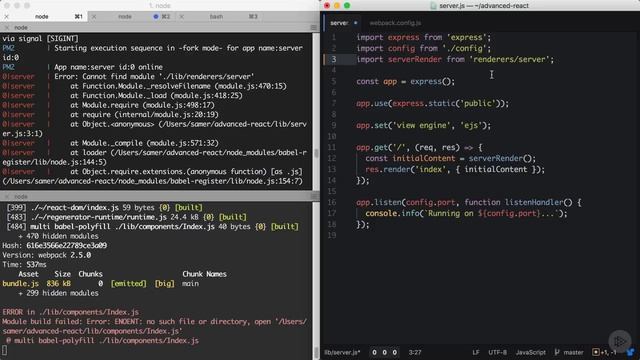640x360 pixels.
Task: Click the react-dom/index.js module line
Action: coord(104,208)
